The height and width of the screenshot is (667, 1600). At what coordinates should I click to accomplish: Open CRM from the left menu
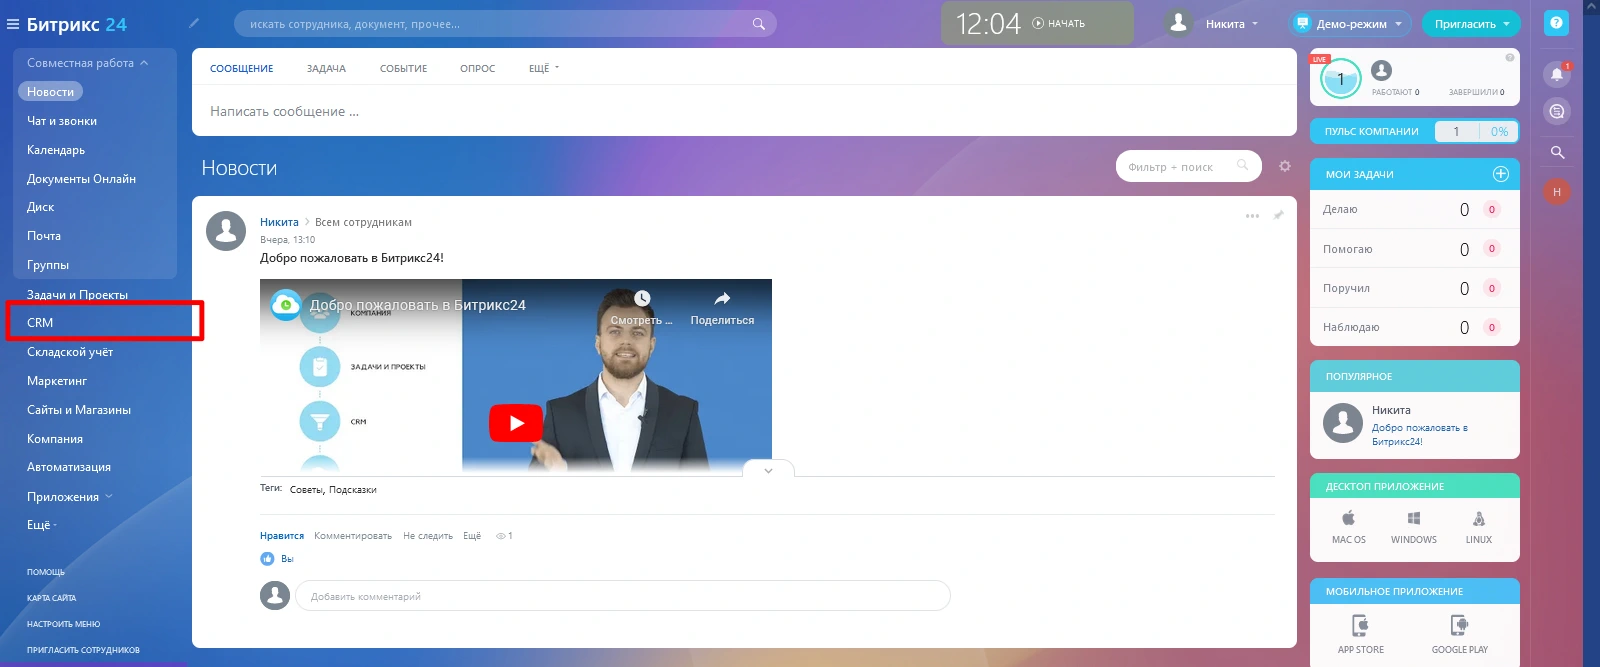[40, 323]
